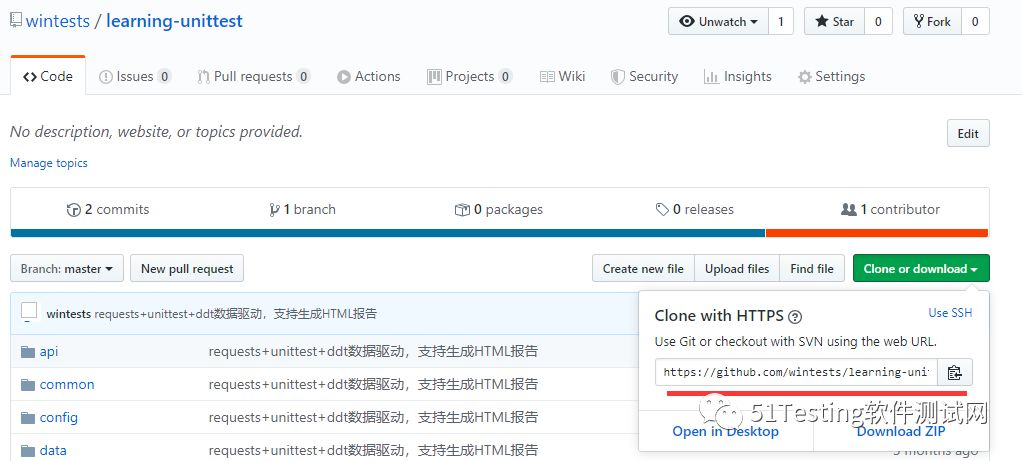View the 1 branch
Screen dimensions: 1022x461
coord(302,209)
